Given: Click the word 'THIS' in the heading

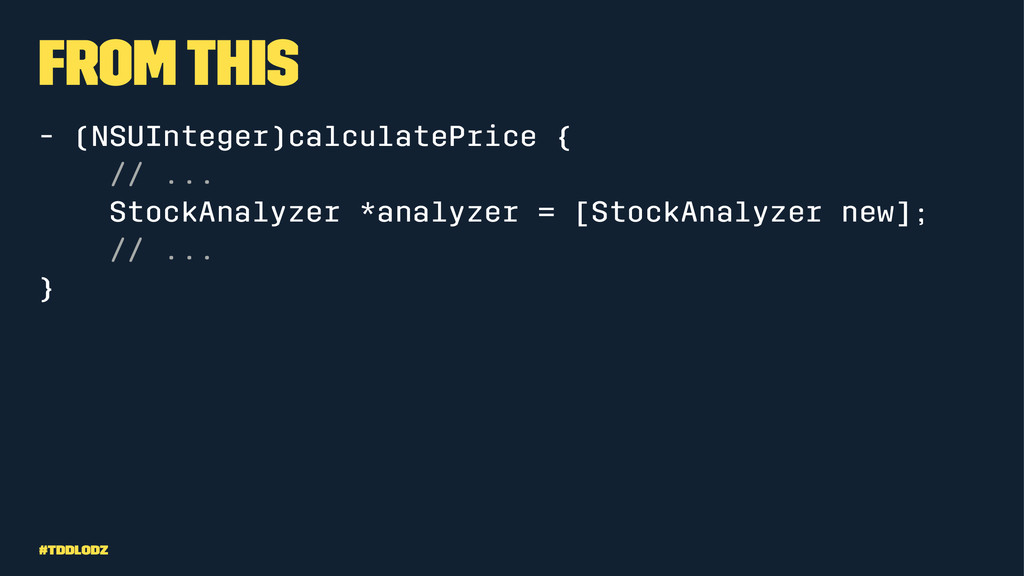Looking at the screenshot, I should [x=243, y=63].
